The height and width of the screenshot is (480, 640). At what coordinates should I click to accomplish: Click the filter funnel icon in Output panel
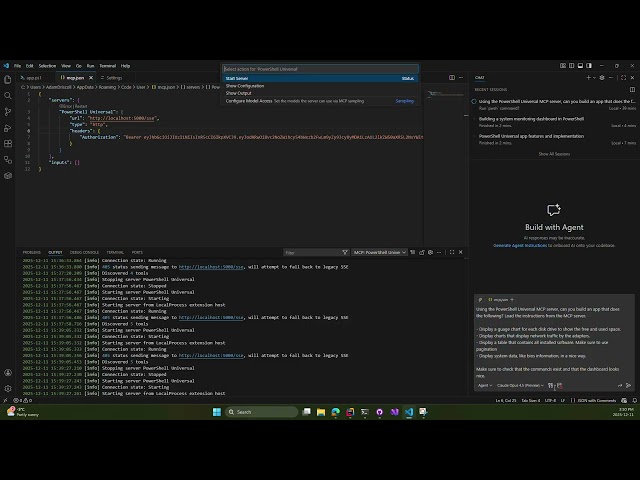pyautogui.click(x=345, y=253)
